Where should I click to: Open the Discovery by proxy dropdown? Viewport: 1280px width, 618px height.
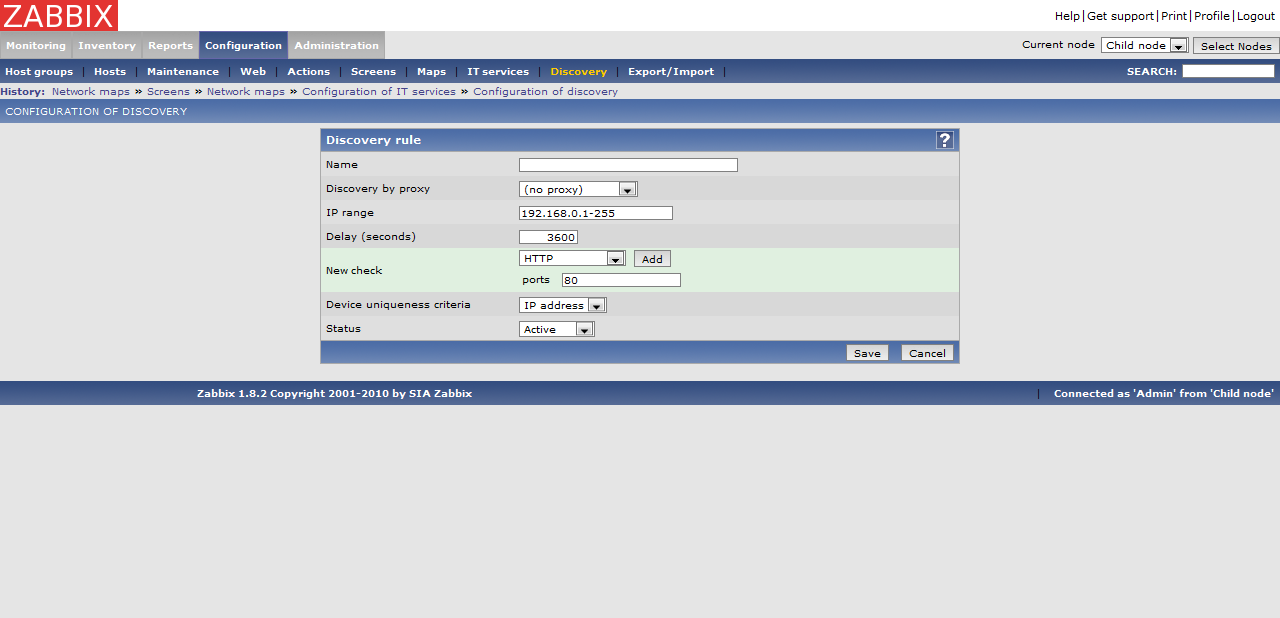(x=578, y=189)
